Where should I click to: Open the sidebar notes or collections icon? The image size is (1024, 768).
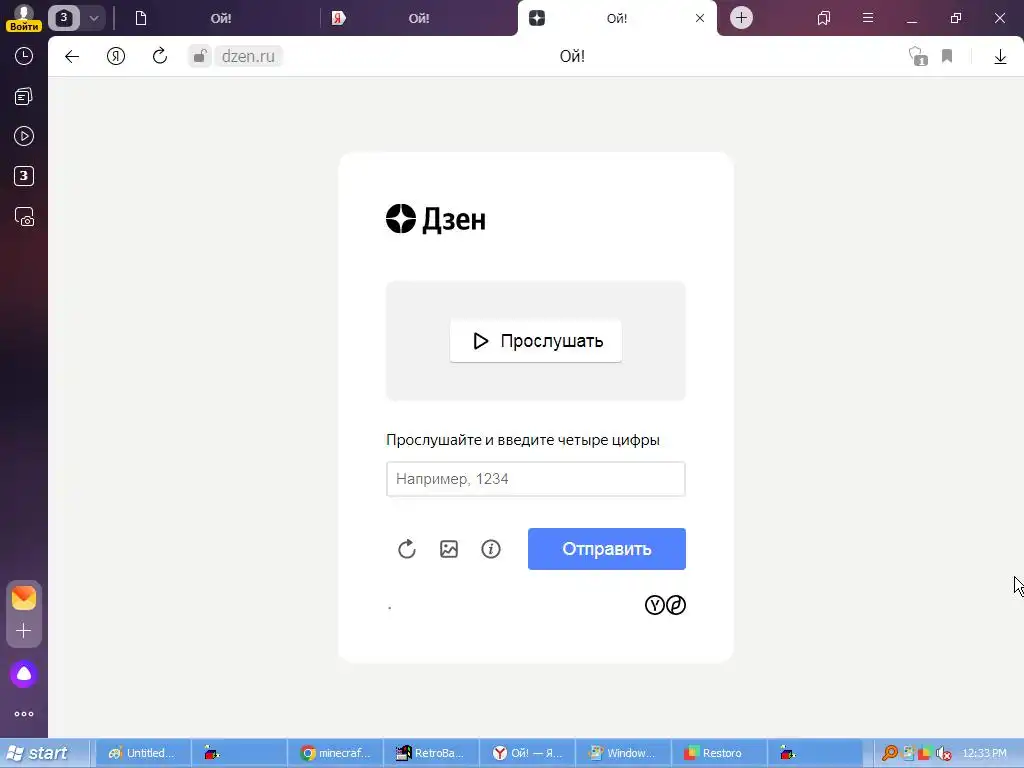24,97
